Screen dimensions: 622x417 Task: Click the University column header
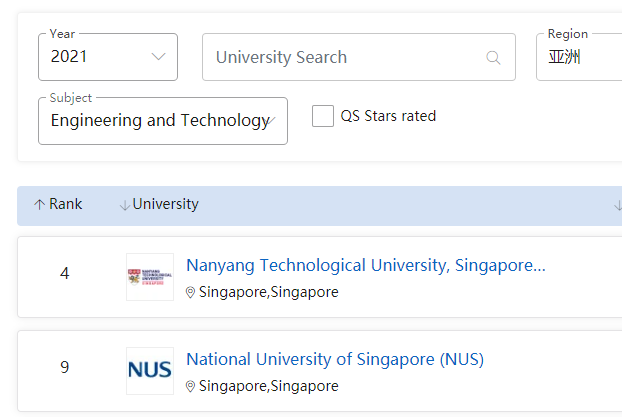point(166,205)
